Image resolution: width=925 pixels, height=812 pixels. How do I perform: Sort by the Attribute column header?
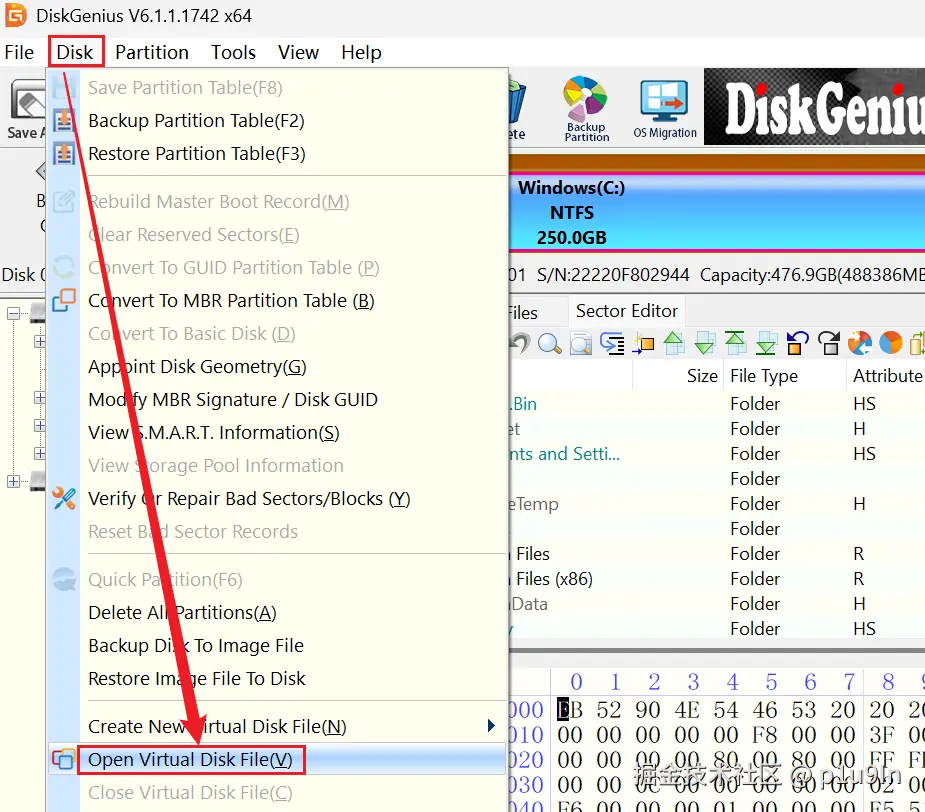click(887, 376)
